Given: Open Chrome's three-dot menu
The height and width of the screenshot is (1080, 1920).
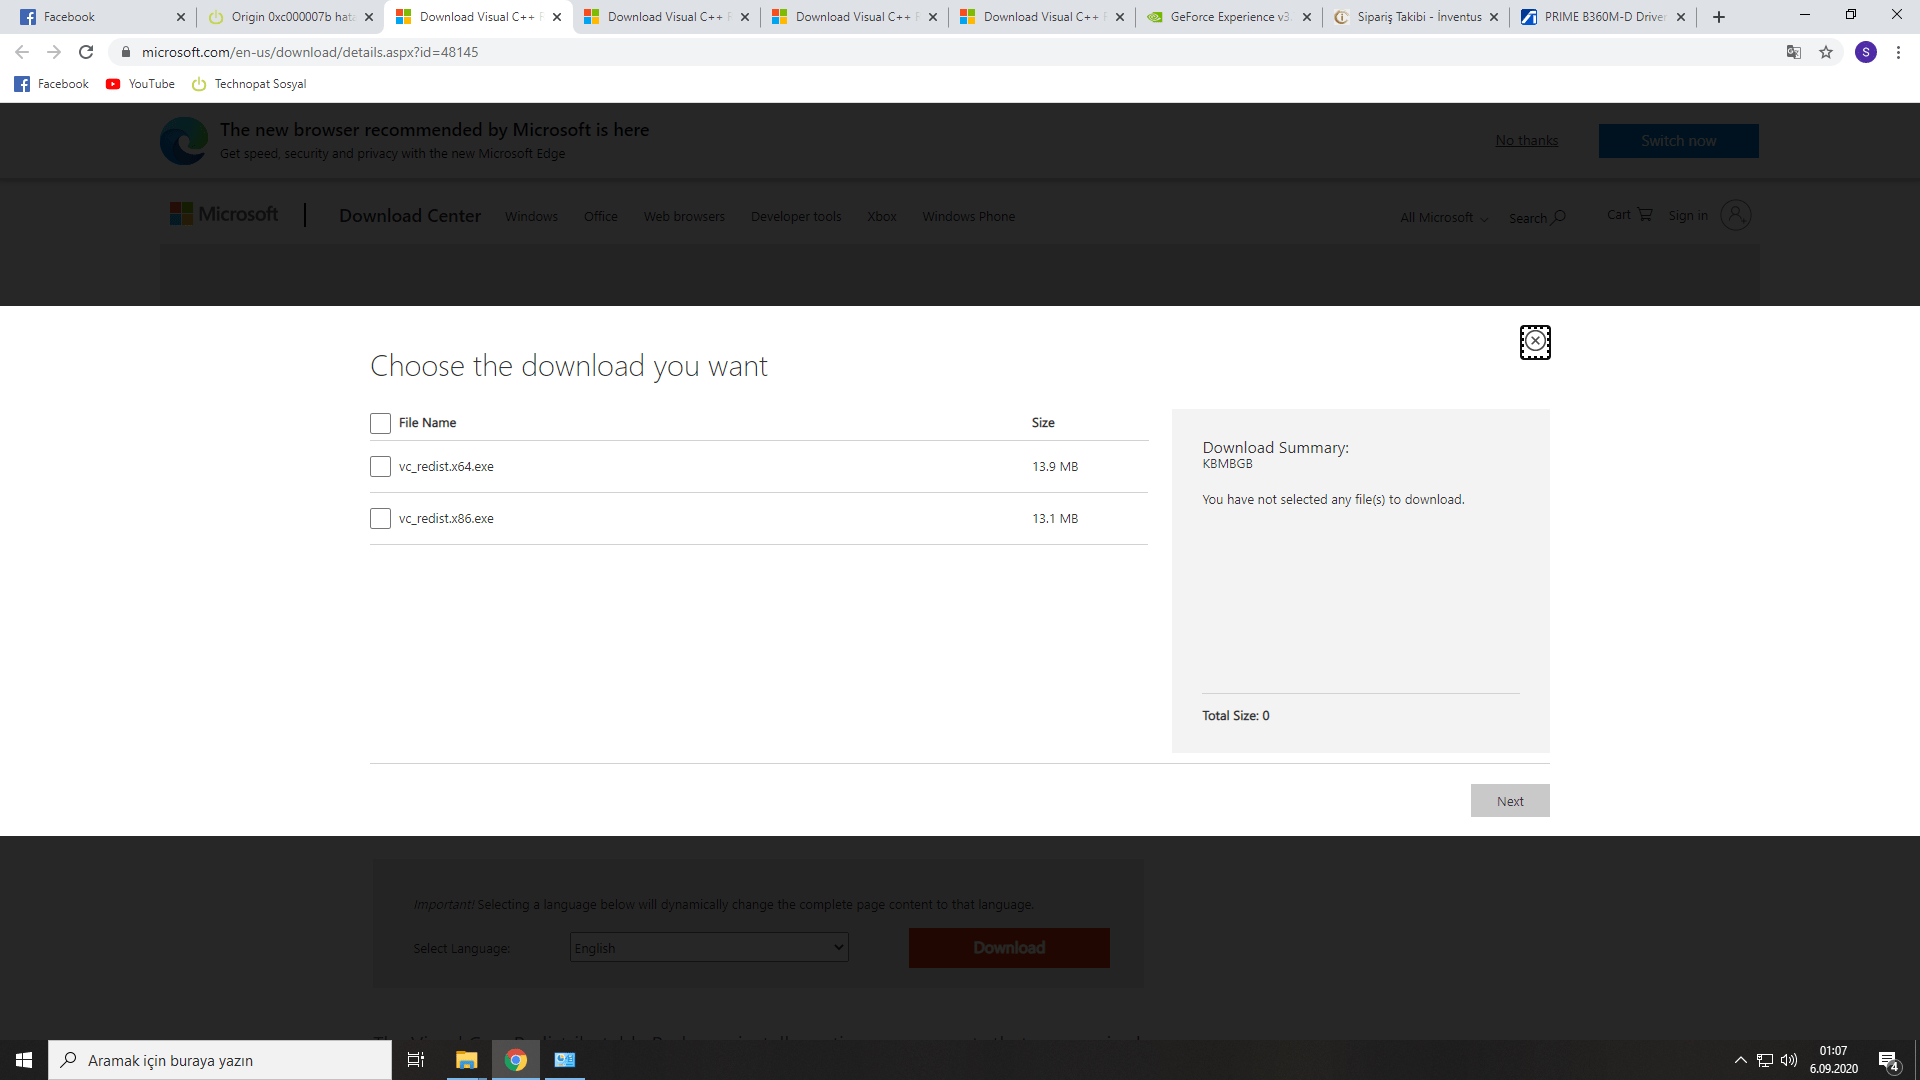Looking at the screenshot, I should pyautogui.click(x=1898, y=52).
